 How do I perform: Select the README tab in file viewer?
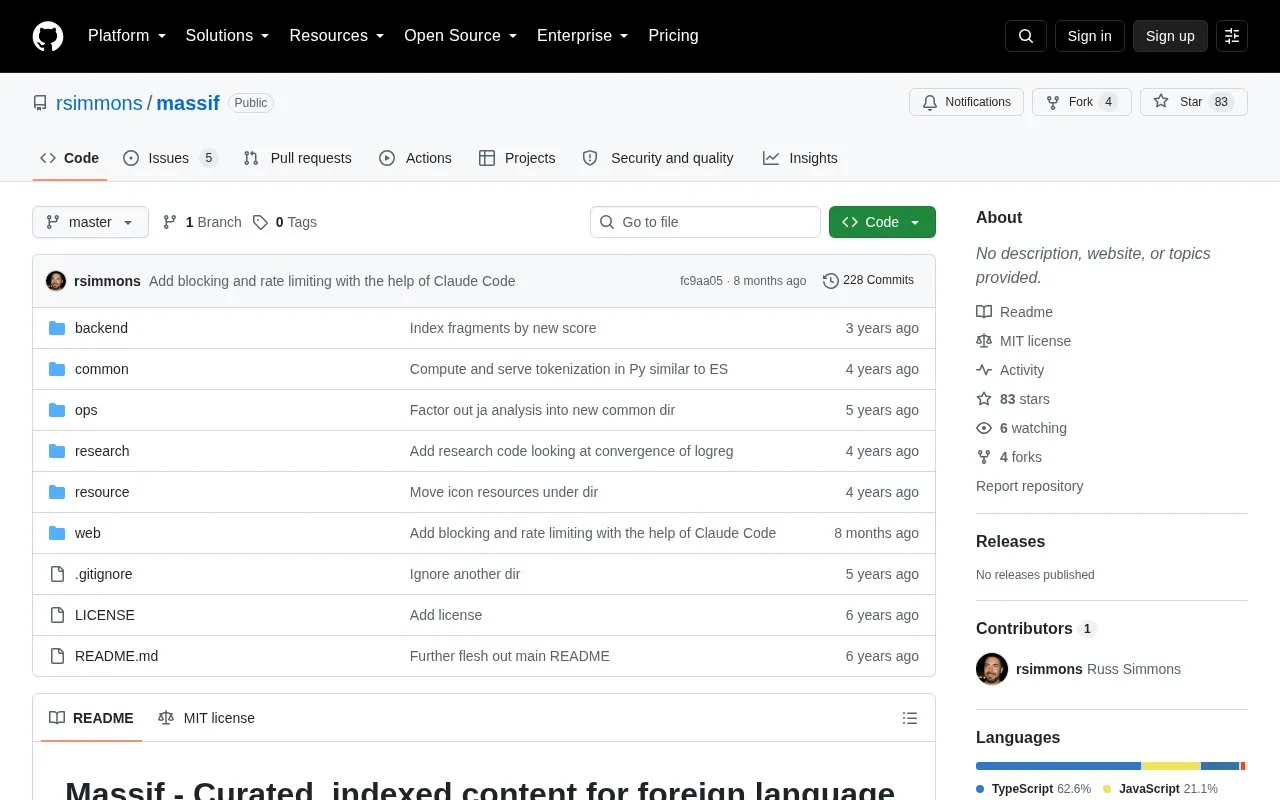coord(91,718)
